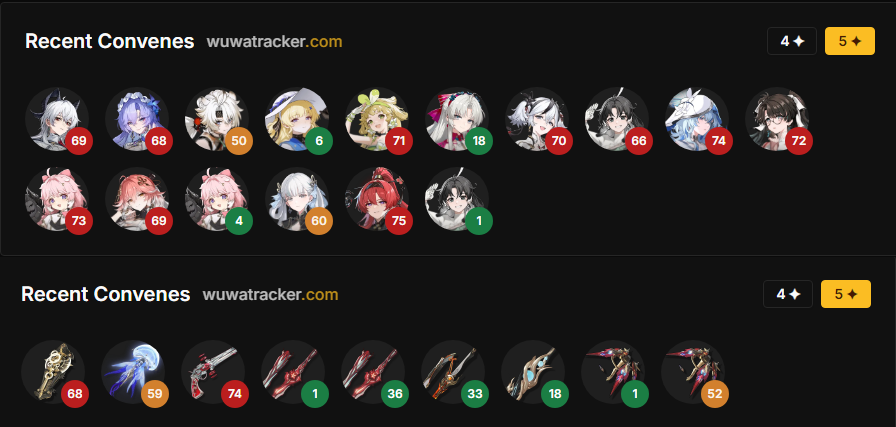The height and width of the screenshot is (427, 896).
Task: Click the red sword weapon with pity 36
Action: pos(373,372)
